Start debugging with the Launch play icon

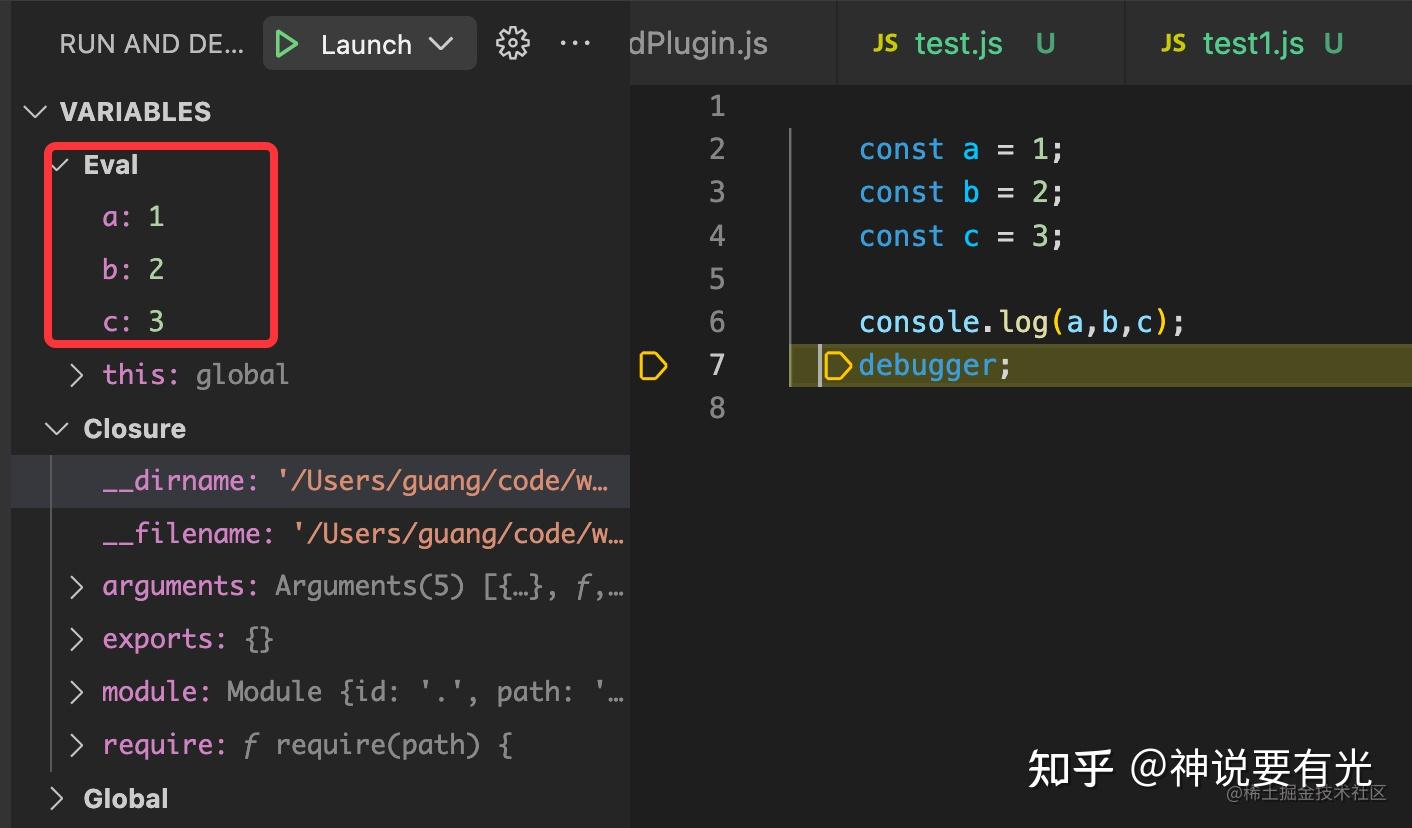click(x=288, y=43)
